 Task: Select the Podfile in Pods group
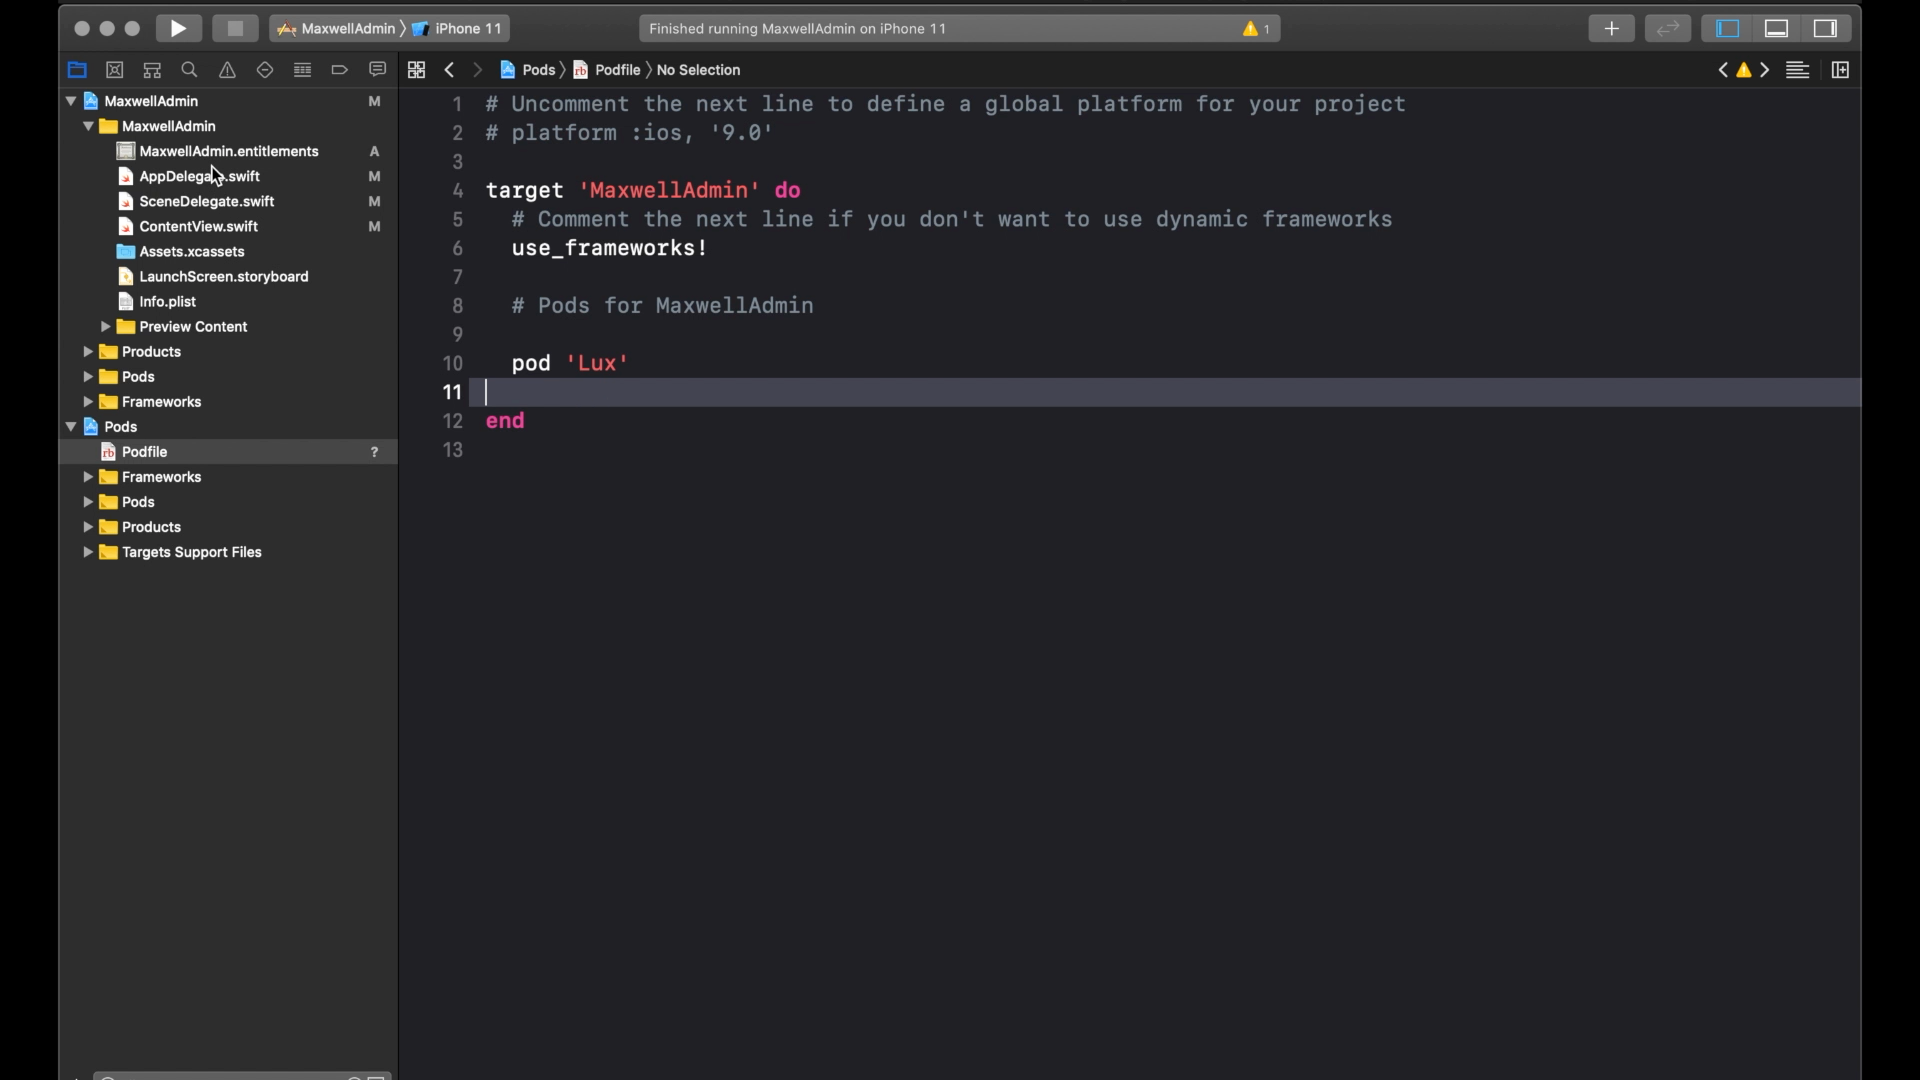click(144, 451)
